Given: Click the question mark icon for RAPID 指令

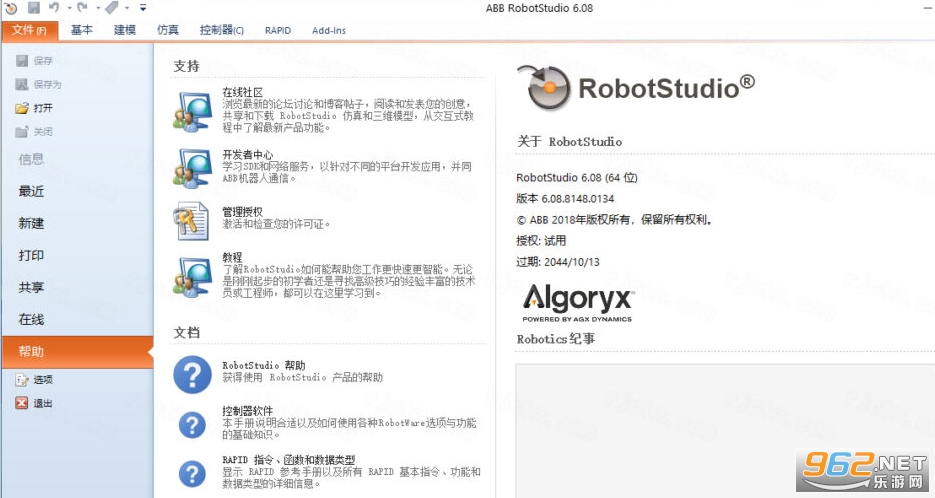Looking at the screenshot, I should [x=192, y=474].
